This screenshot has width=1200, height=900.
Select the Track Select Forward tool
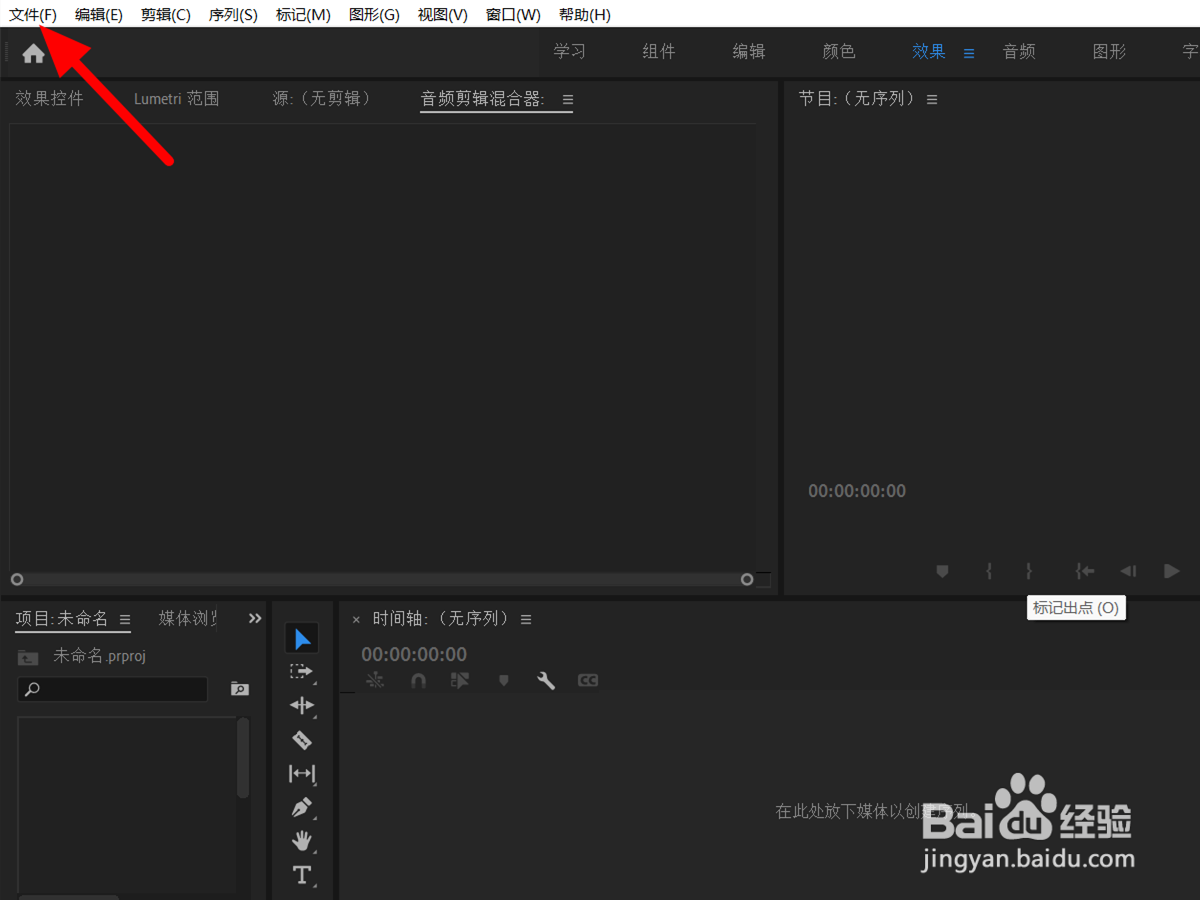click(302, 672)
